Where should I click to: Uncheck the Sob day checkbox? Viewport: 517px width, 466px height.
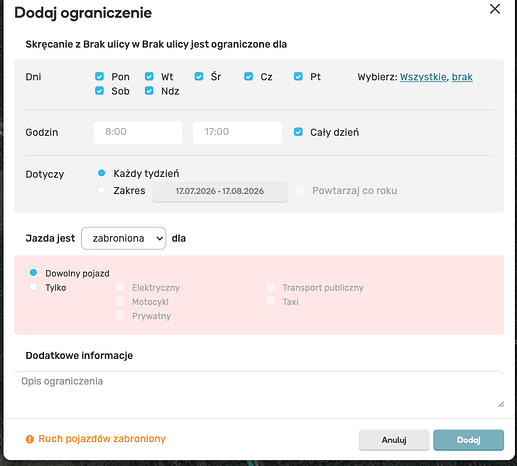click(x=99, y=91)
